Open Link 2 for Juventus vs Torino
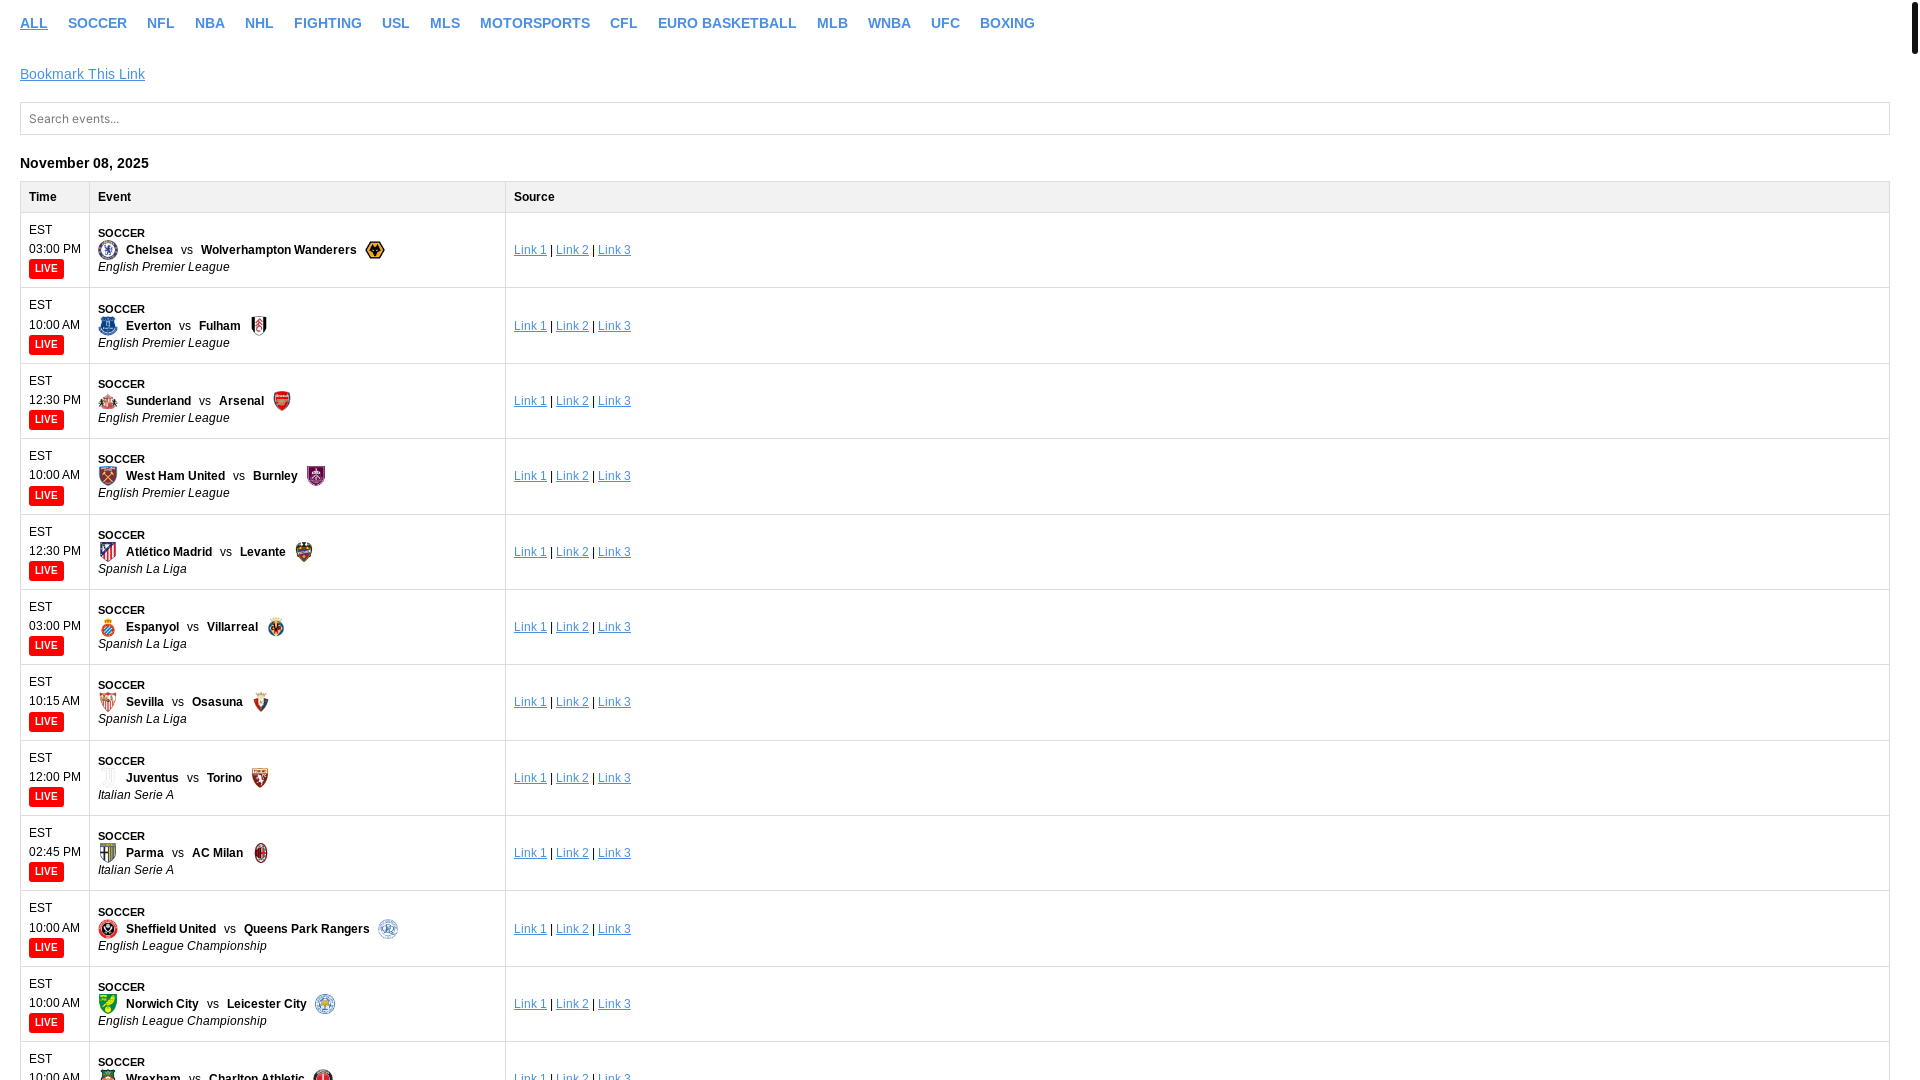The height and width of the screenshot is (1080, 1920). pos(572,778)
